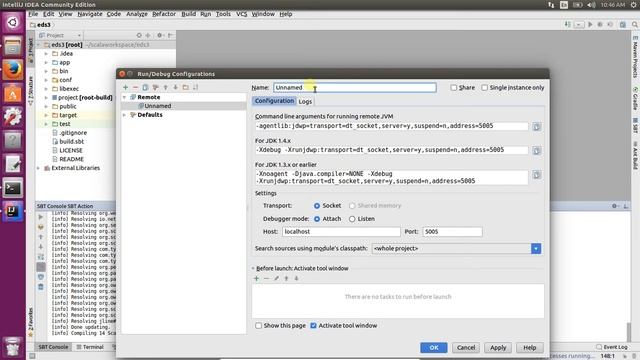Open the Build menu
Viewport: 640px width, 360px height.
click(189, 14)
